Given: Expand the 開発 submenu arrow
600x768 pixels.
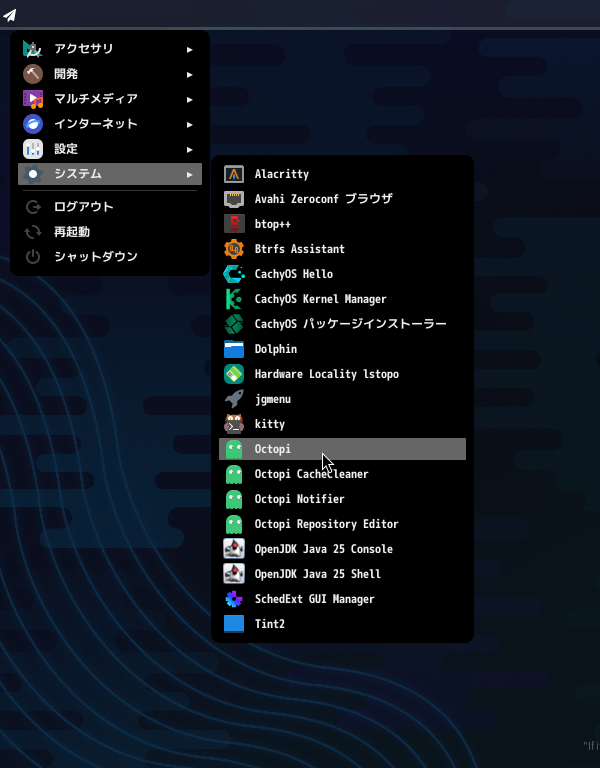Looking at the screenshot, I should [190, 74].
